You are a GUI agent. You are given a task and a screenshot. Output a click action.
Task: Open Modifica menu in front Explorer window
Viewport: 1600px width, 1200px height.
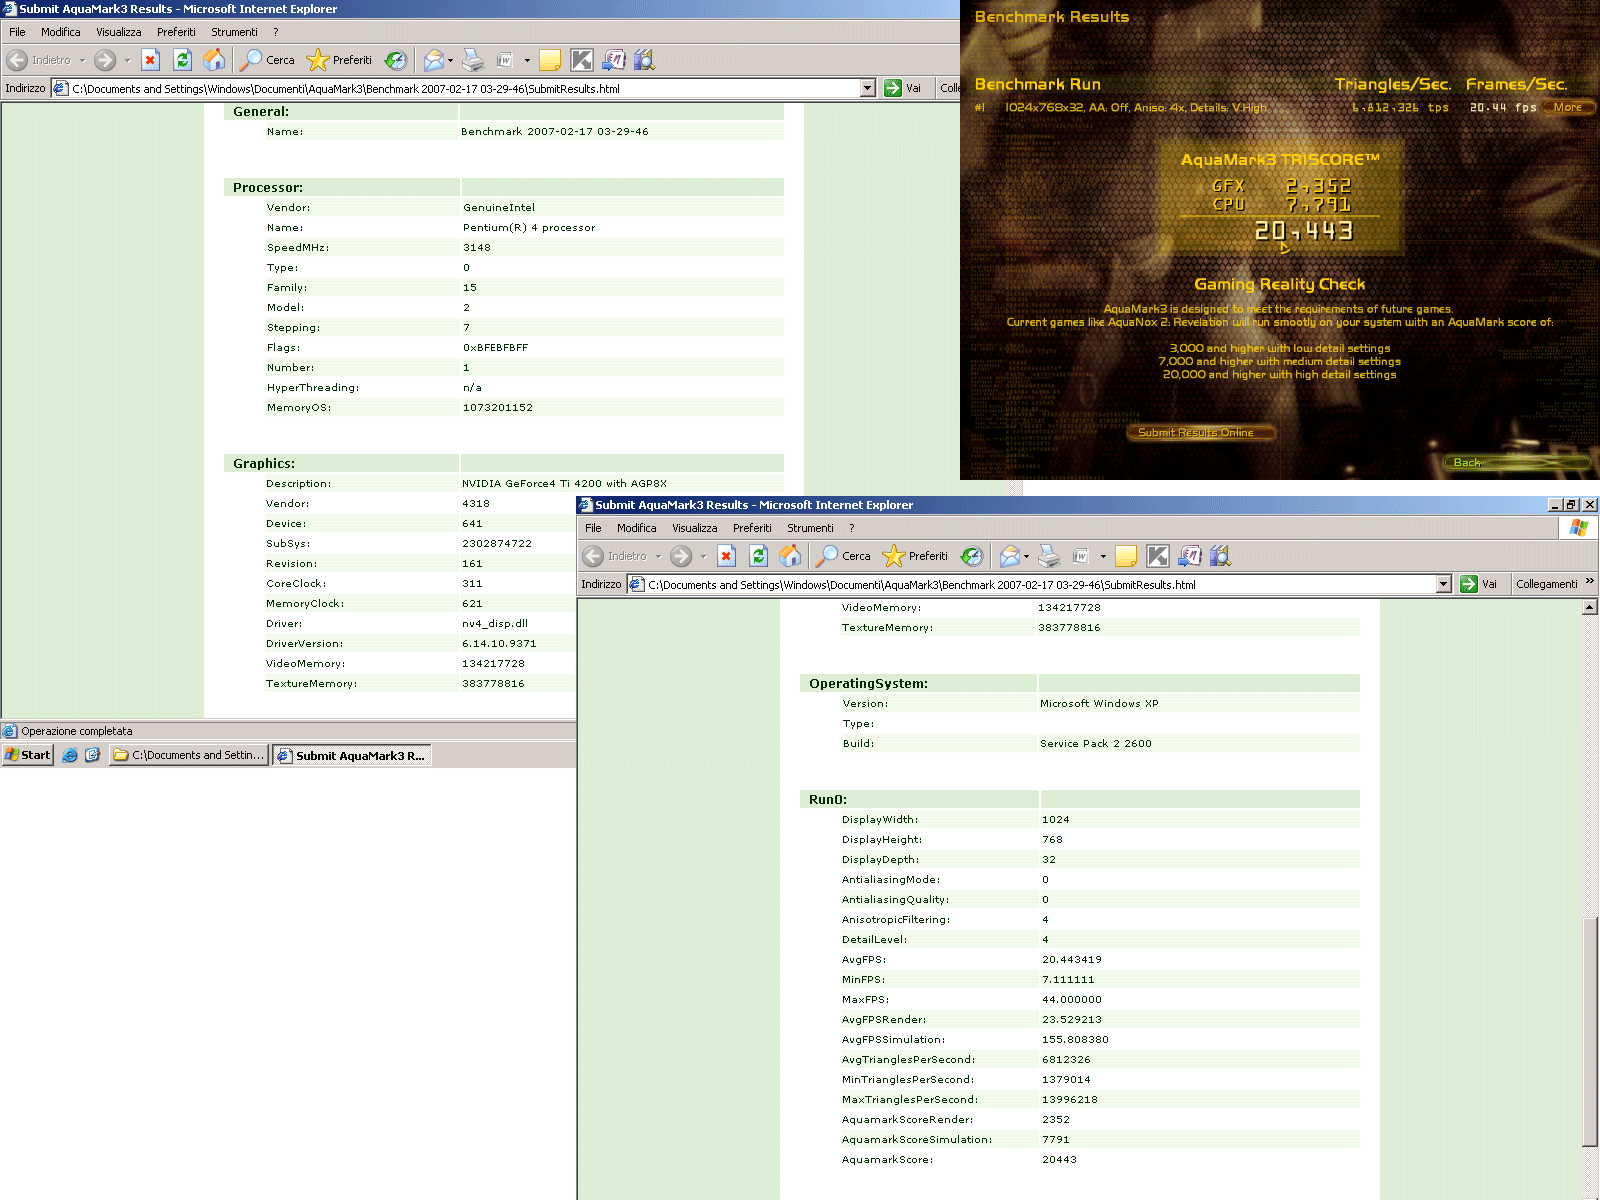(x=636, y=528)
